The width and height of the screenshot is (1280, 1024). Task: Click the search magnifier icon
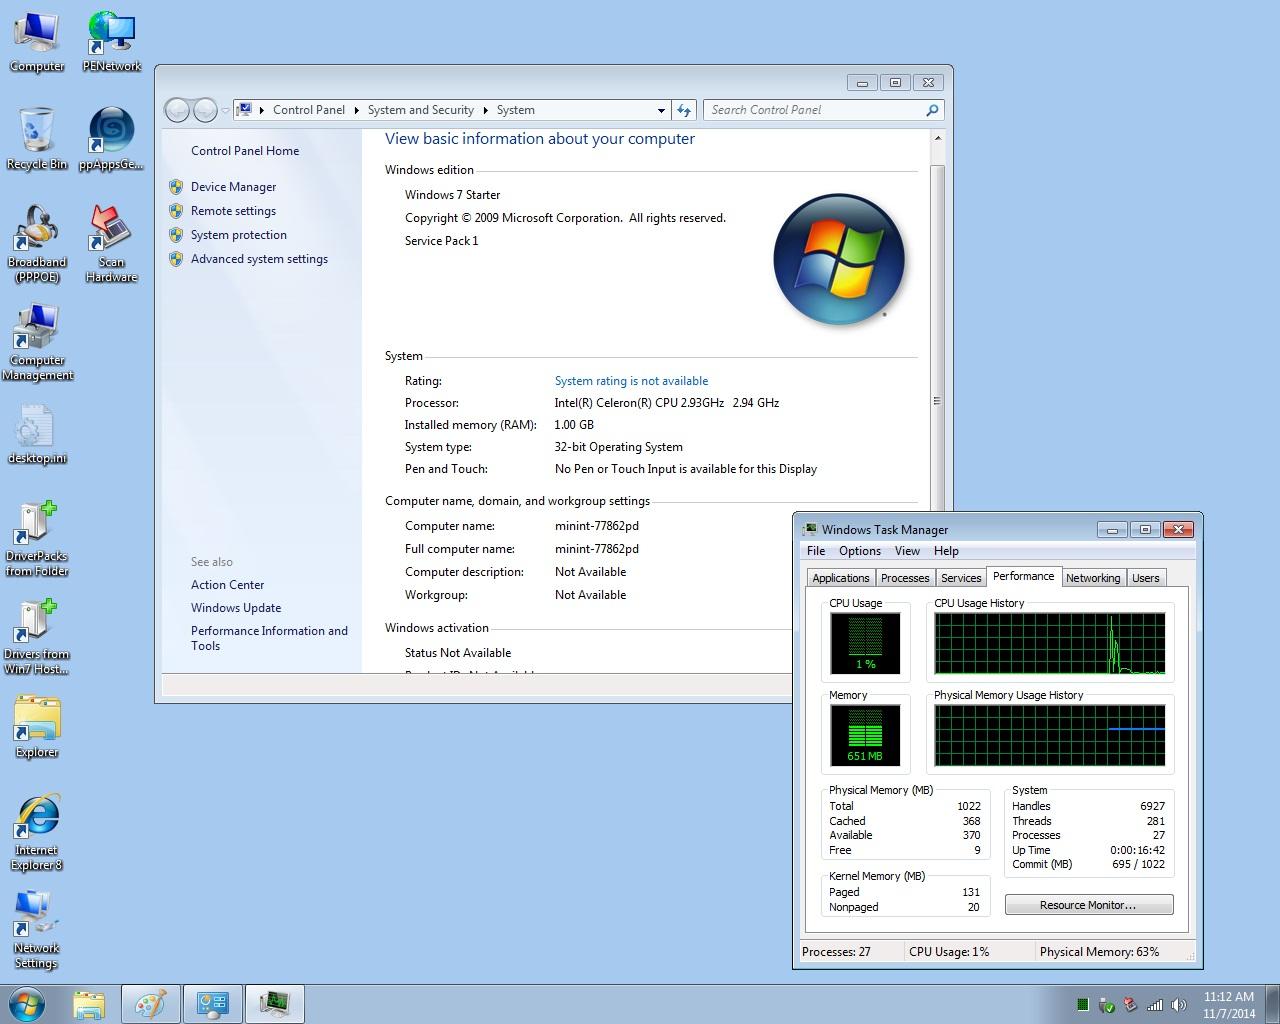[x=932, y=110]
